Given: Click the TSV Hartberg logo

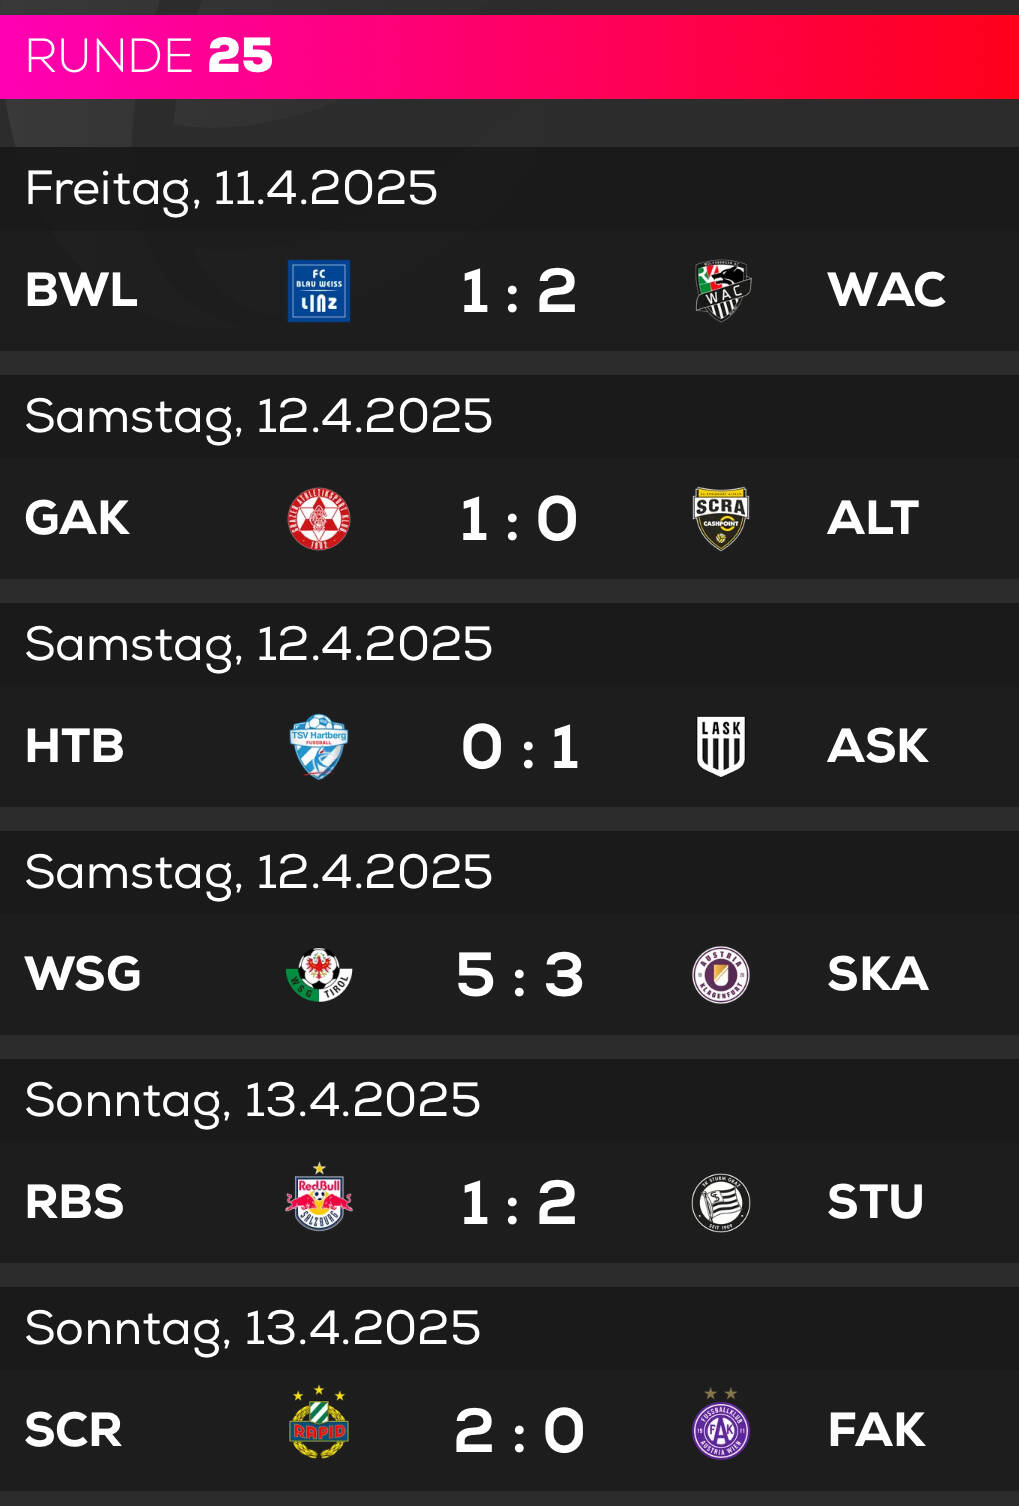Looking at the screenshot, I should 319,747.
